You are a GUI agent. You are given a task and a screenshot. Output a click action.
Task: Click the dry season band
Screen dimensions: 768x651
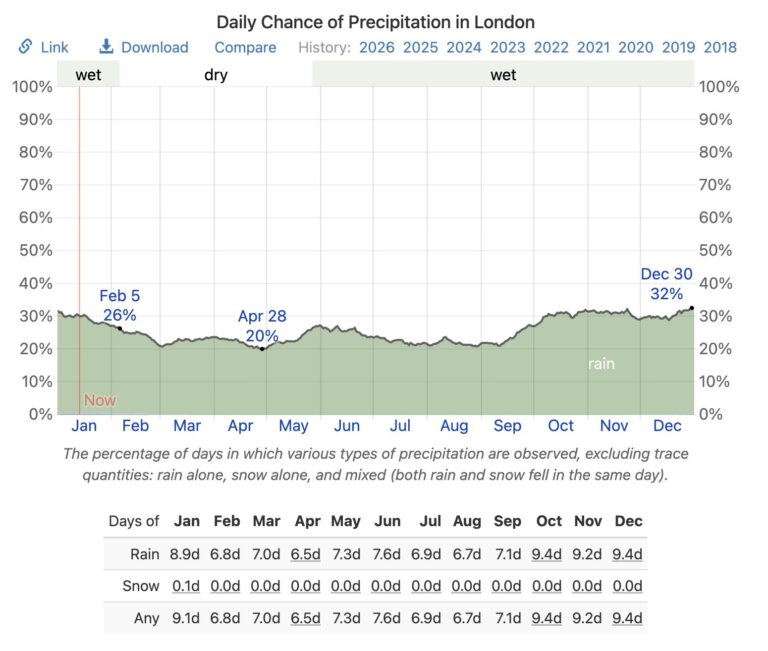coord(216,74)
